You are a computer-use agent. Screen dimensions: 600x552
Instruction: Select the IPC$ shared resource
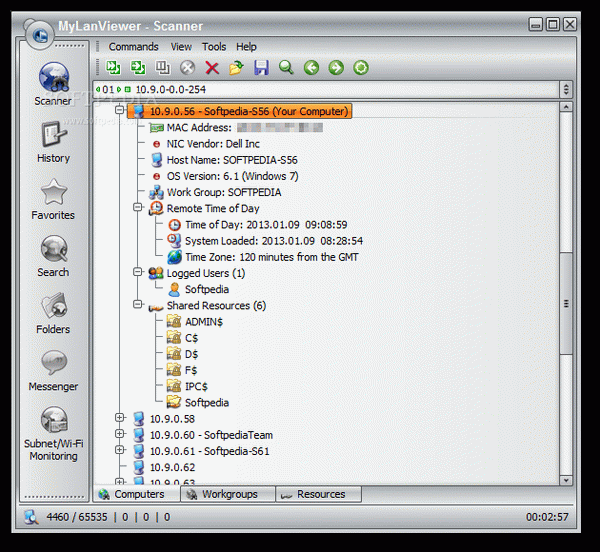click(x=187, y=386)
